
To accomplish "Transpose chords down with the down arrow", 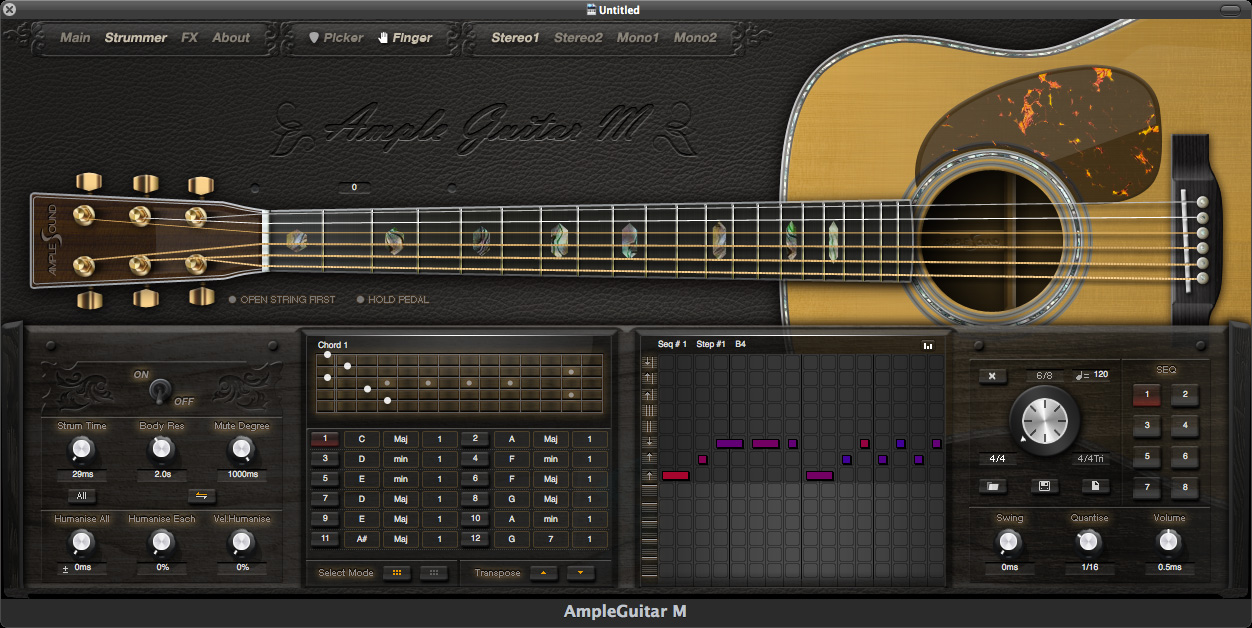I will [x=580, y=573].
